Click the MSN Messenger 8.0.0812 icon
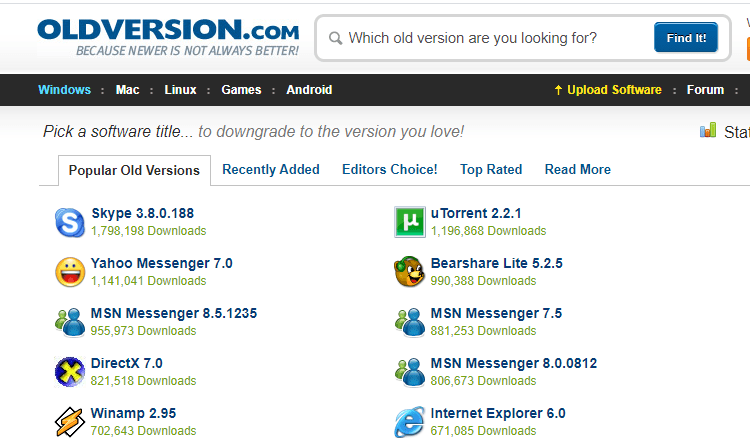Viewport: 750px width, 447px height. pos(409,372)
